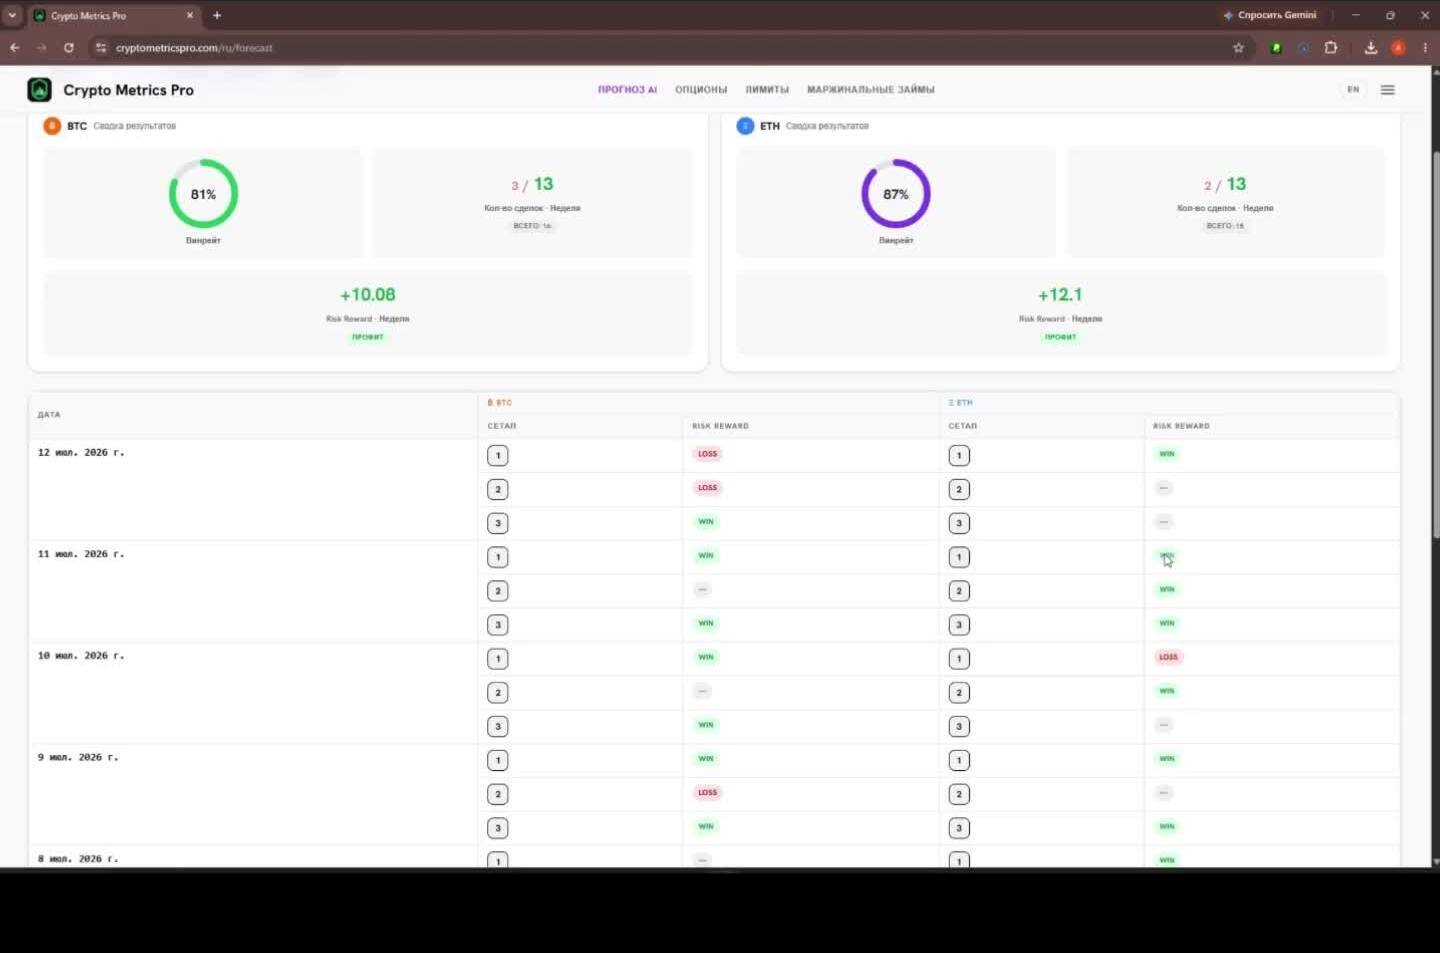The image size is (1440, 953).
Task: Show browser downloads
Action: [1371, 47]
